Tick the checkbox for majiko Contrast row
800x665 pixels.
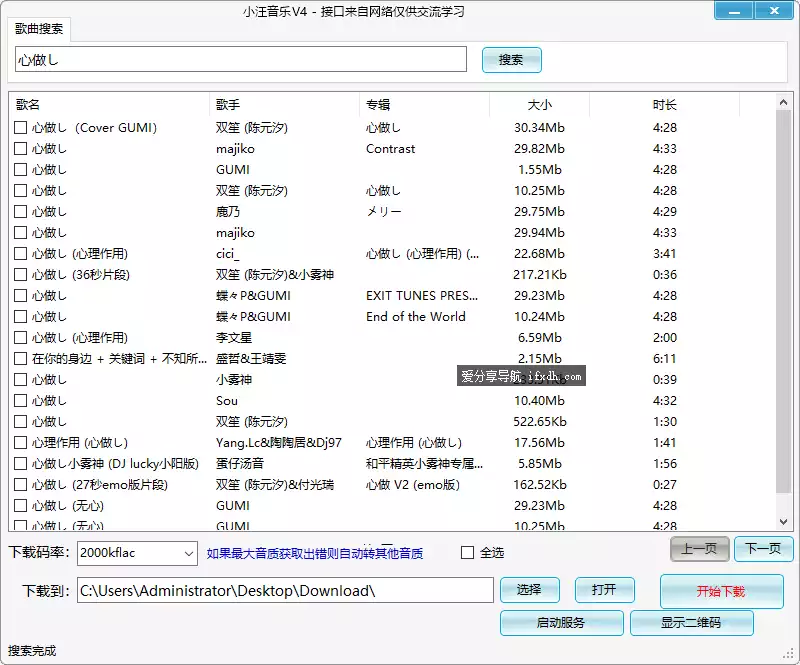(x=20, y=149)
